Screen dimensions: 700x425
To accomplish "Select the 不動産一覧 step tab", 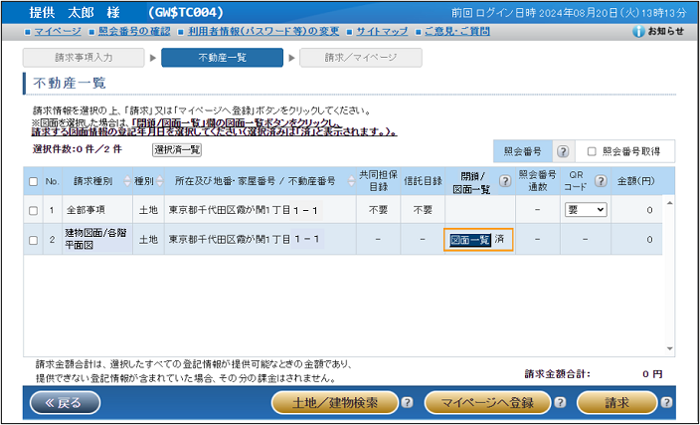I will coord(222,58).
